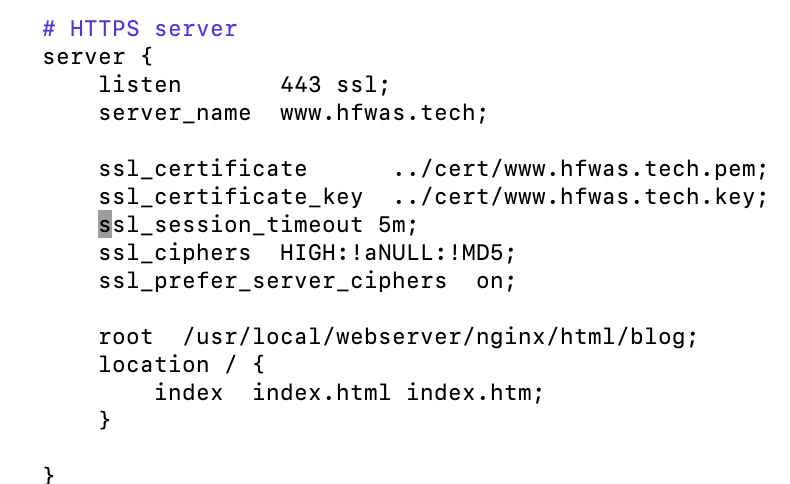This screenshot has width=790, height=484.
Task: Click 'index.htm;' at the line end
Action: click(475, 393)
